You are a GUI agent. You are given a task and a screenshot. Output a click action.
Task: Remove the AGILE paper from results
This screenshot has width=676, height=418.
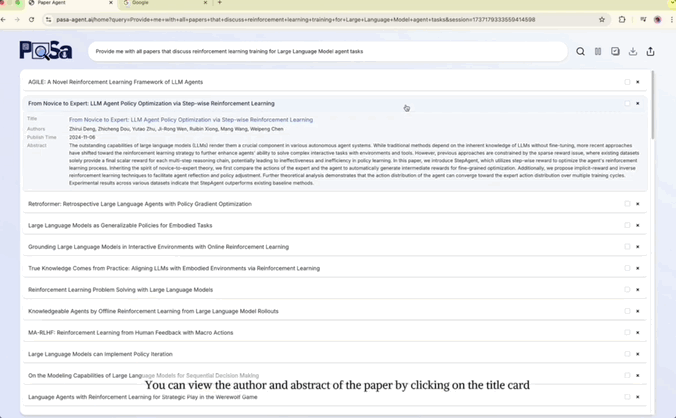(x=638, y=82)
